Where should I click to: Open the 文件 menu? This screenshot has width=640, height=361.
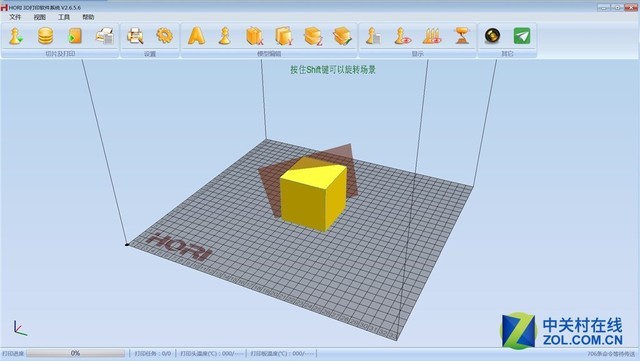(x=15, y=17)
